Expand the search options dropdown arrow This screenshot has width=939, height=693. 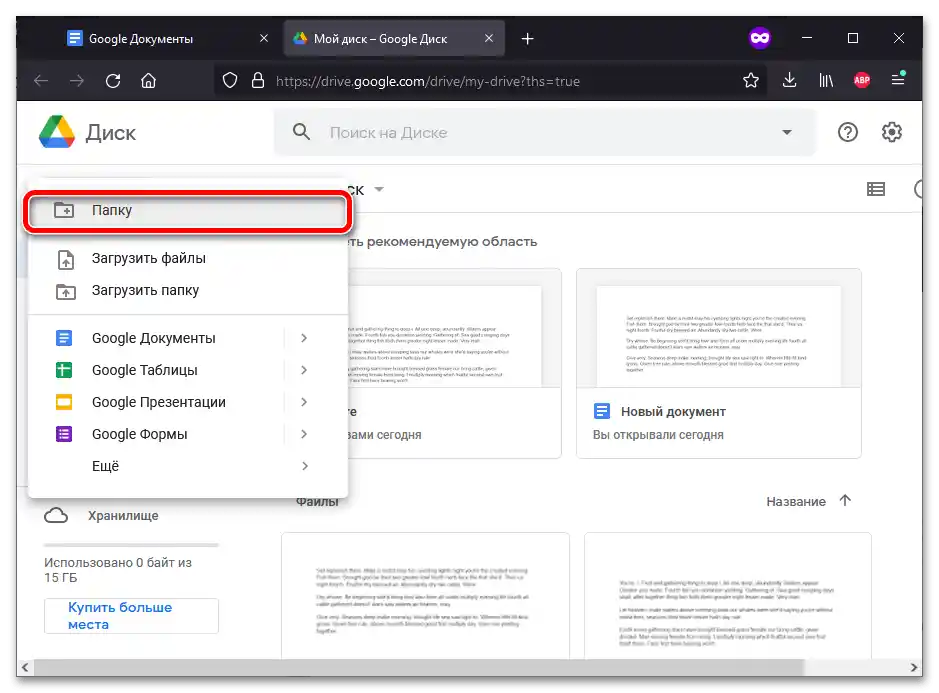[787, 132]
